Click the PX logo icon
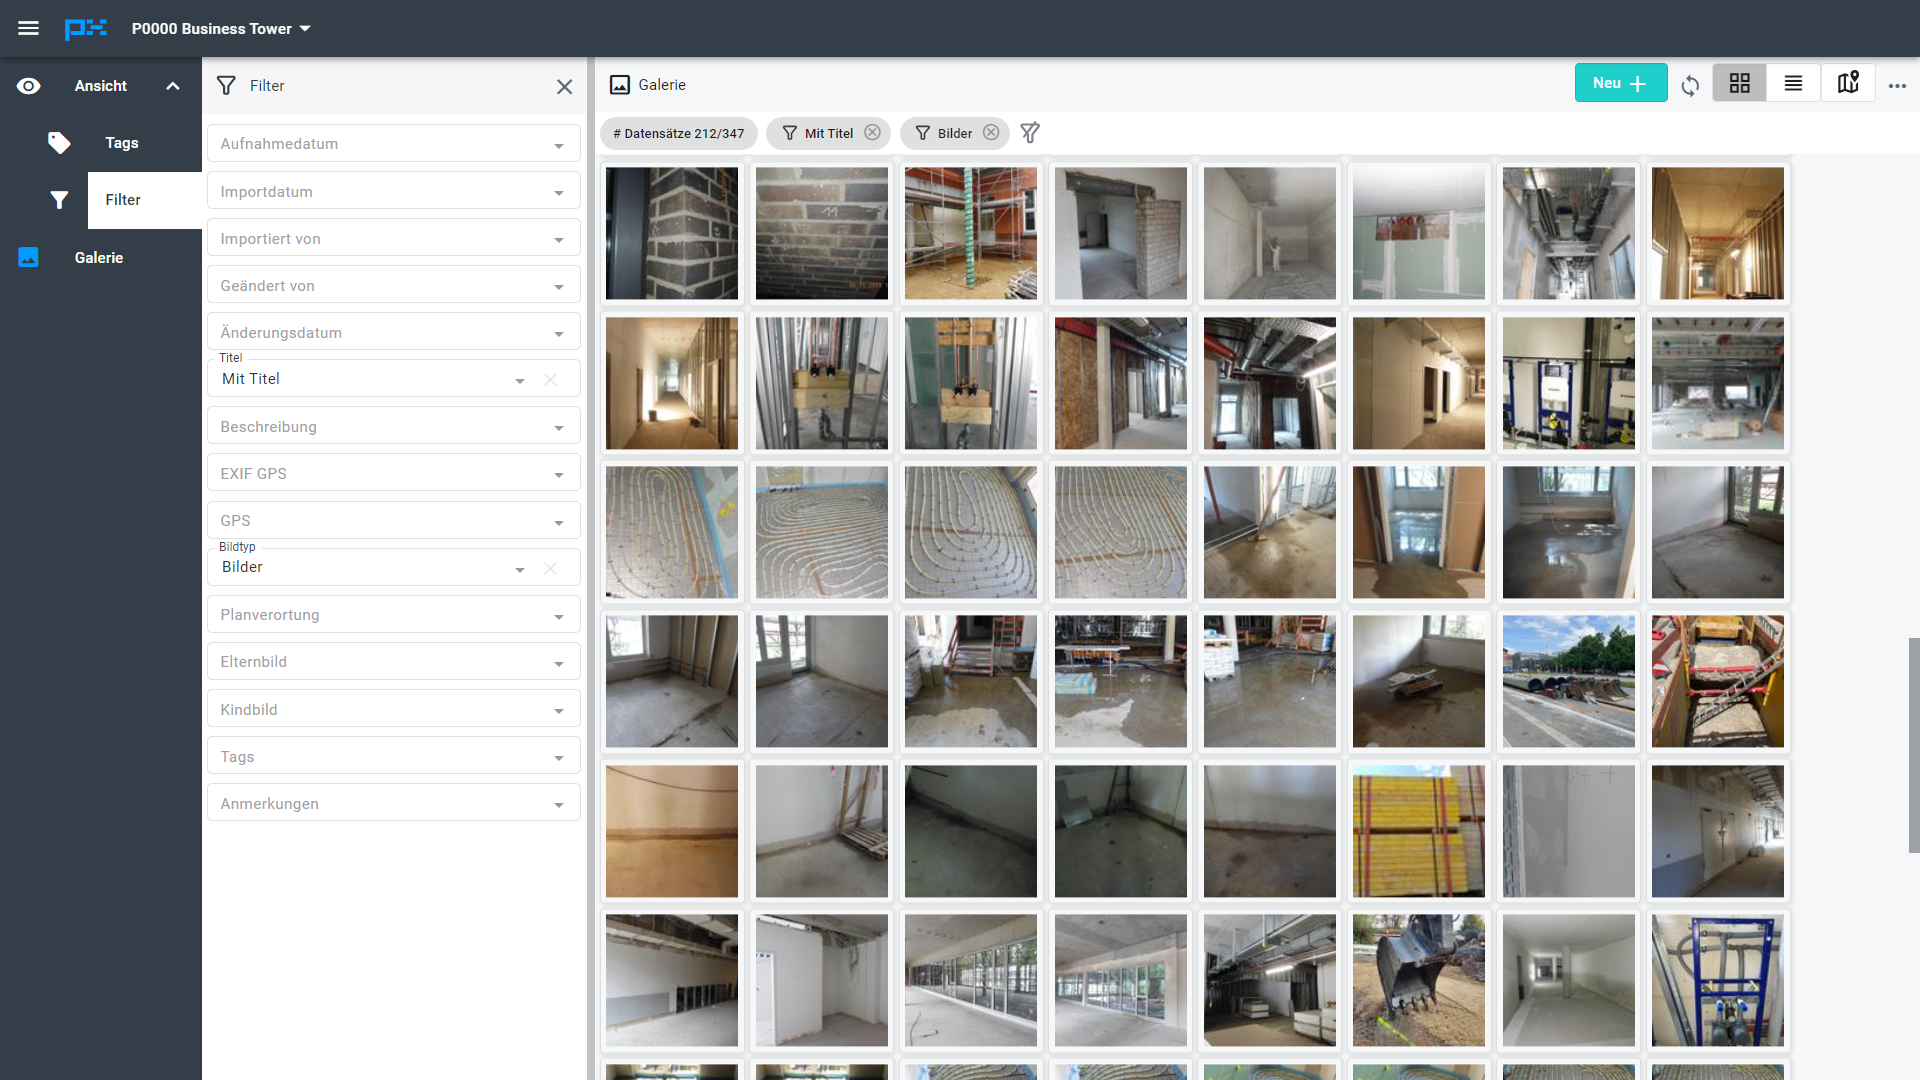Image resolution: width=1920 pixels, height=1080 pixels. click(86, 28)
